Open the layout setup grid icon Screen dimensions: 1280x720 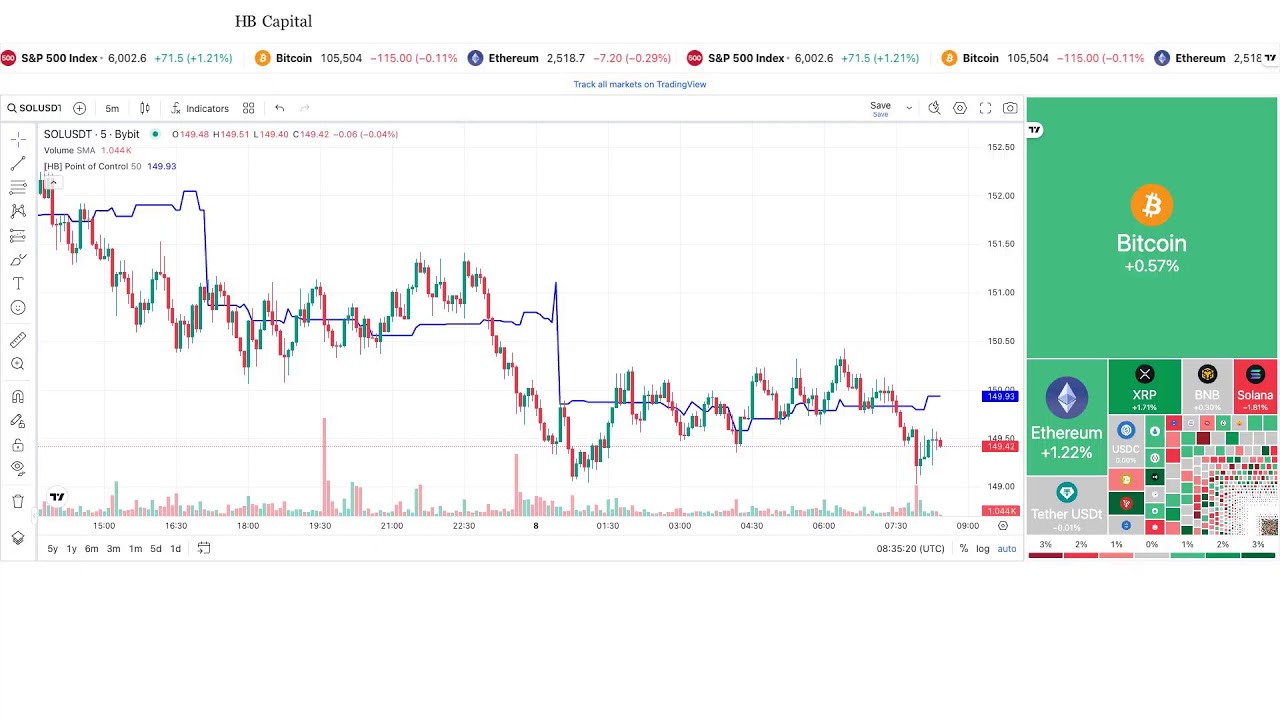[248, 108]
